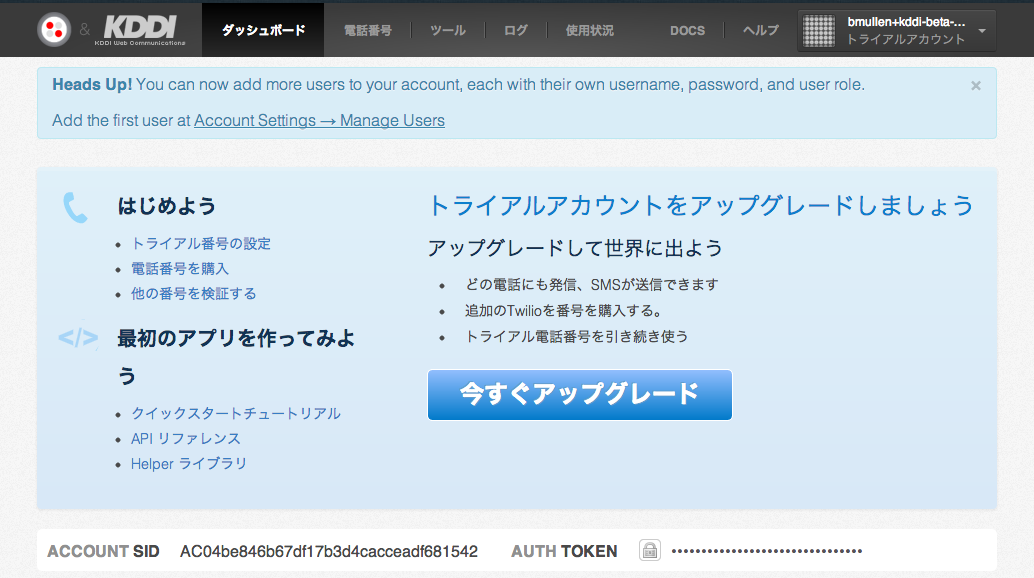Open 電話番号を購入 link
The width and height of the screenshot is (1034, 578).
pos(179,269)
